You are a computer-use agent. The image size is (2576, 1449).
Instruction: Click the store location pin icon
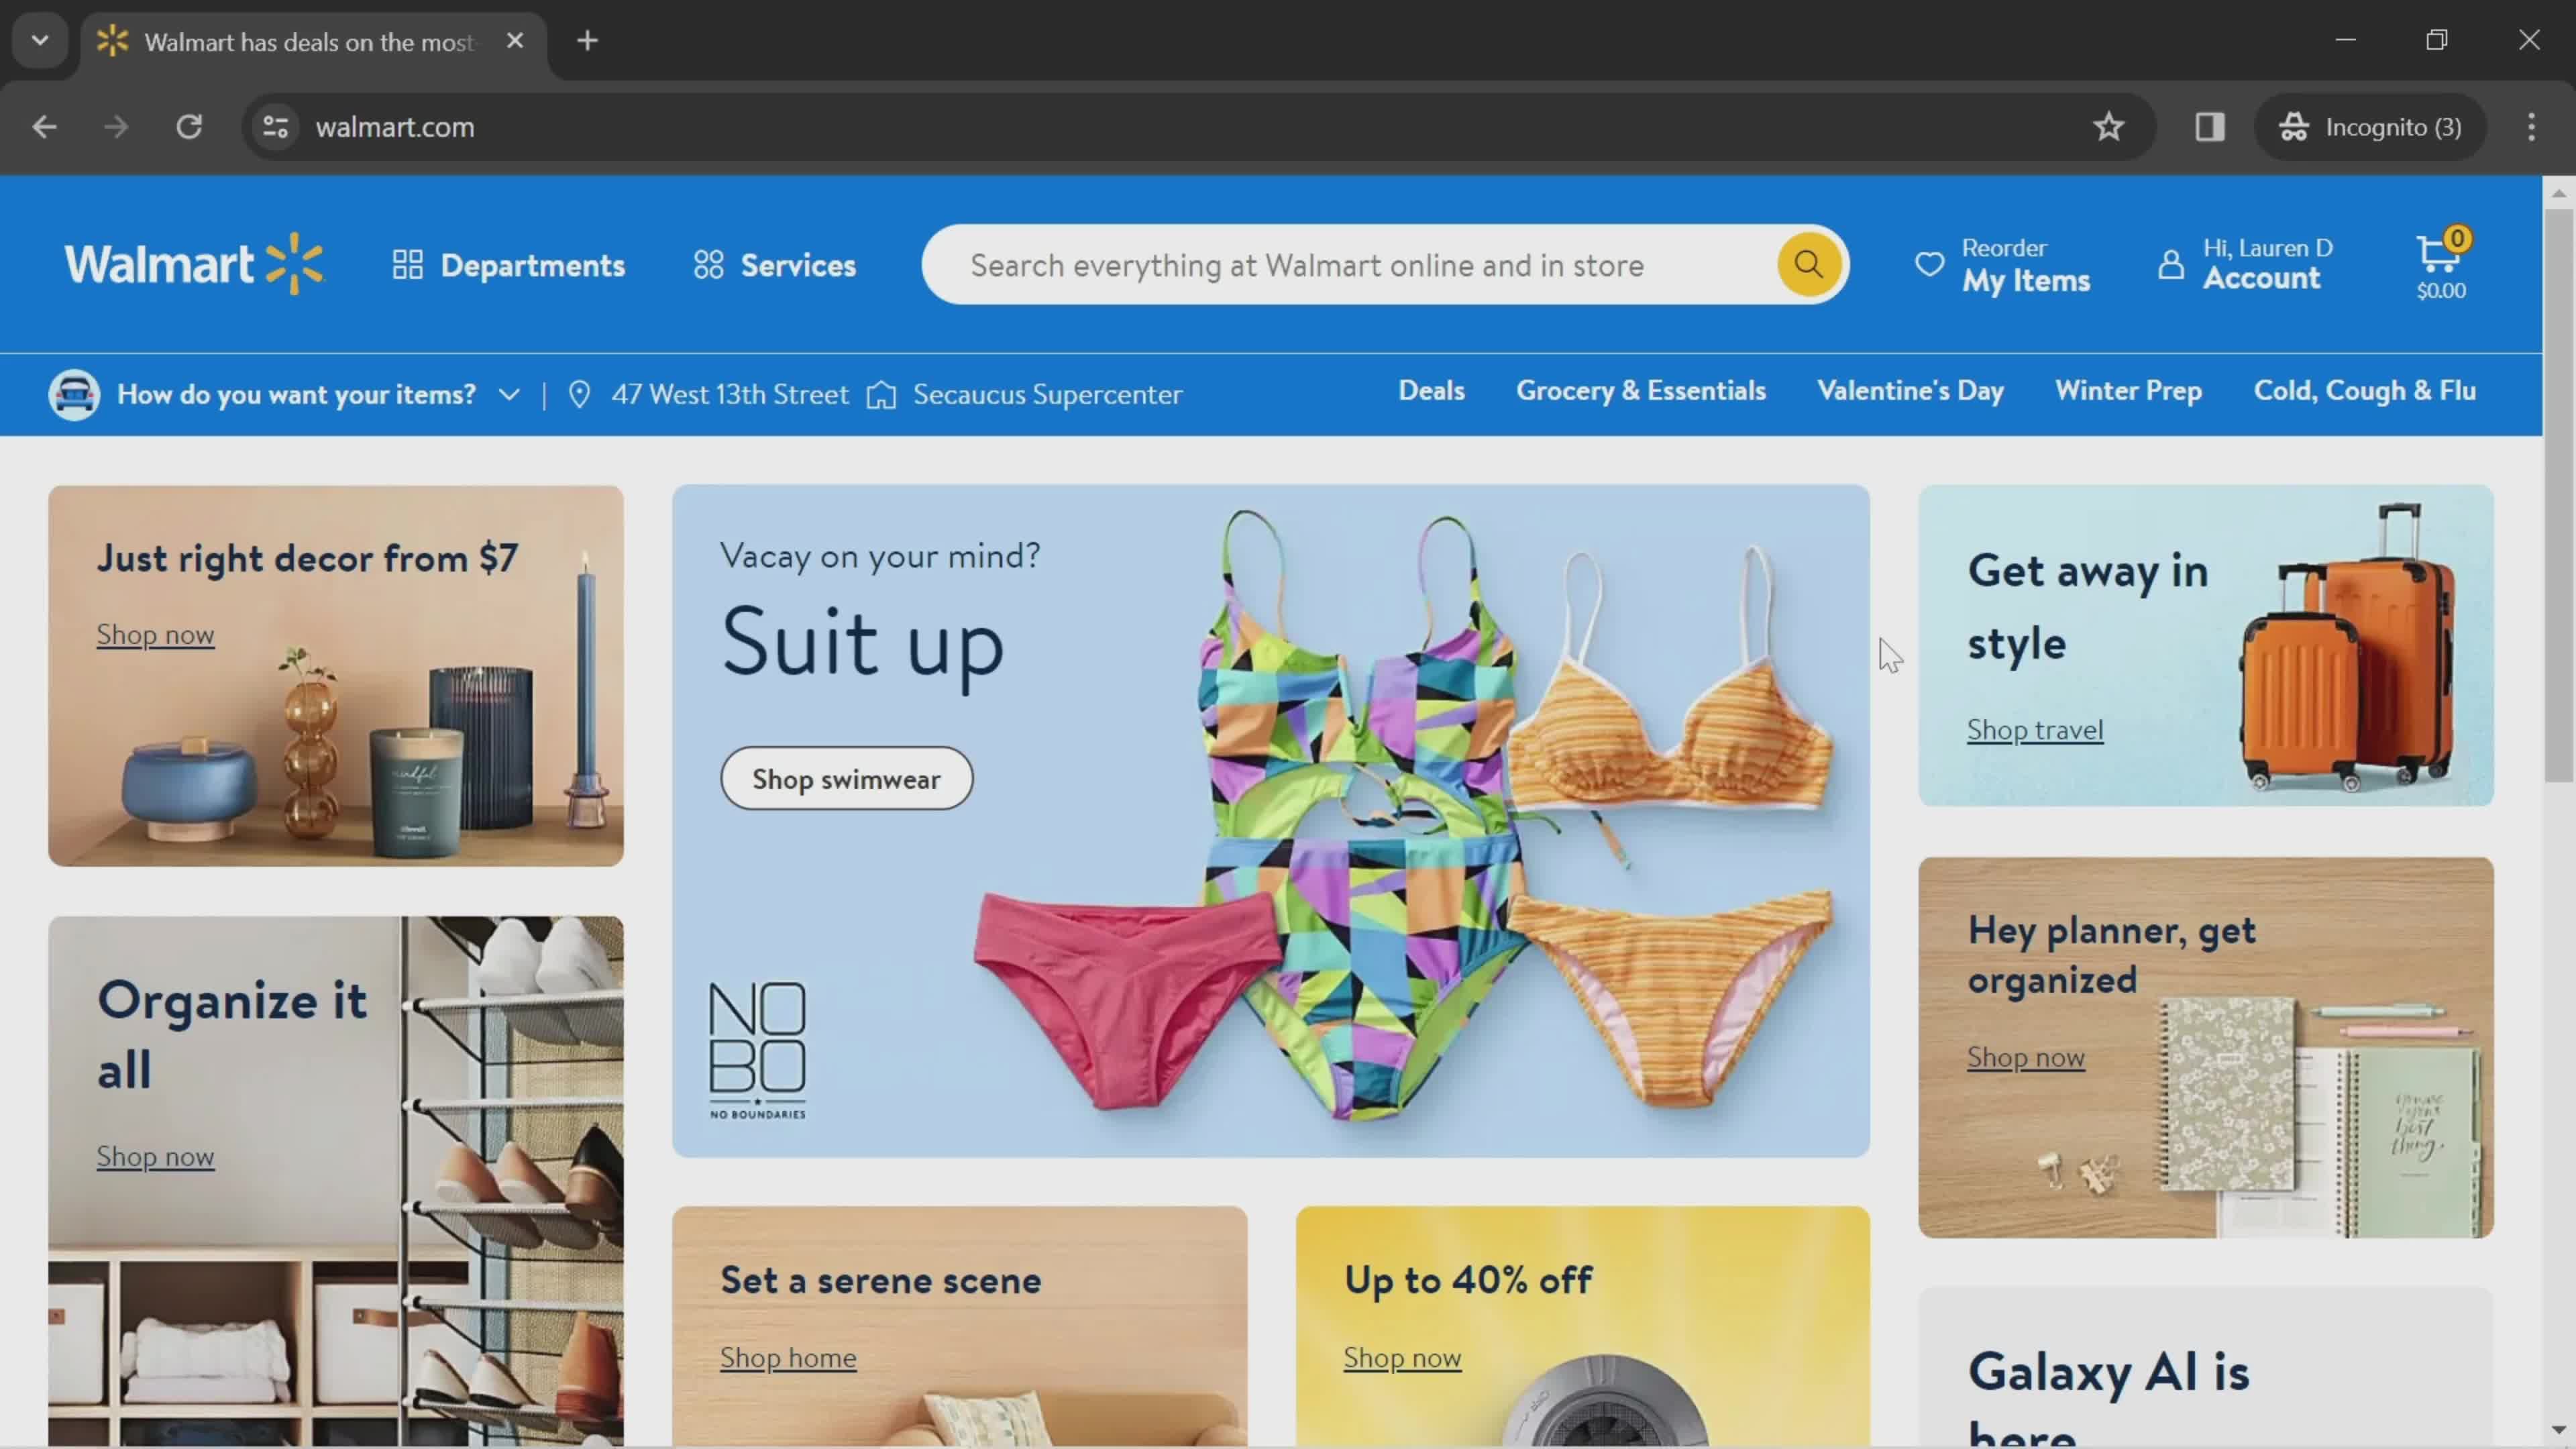(578, 392)
